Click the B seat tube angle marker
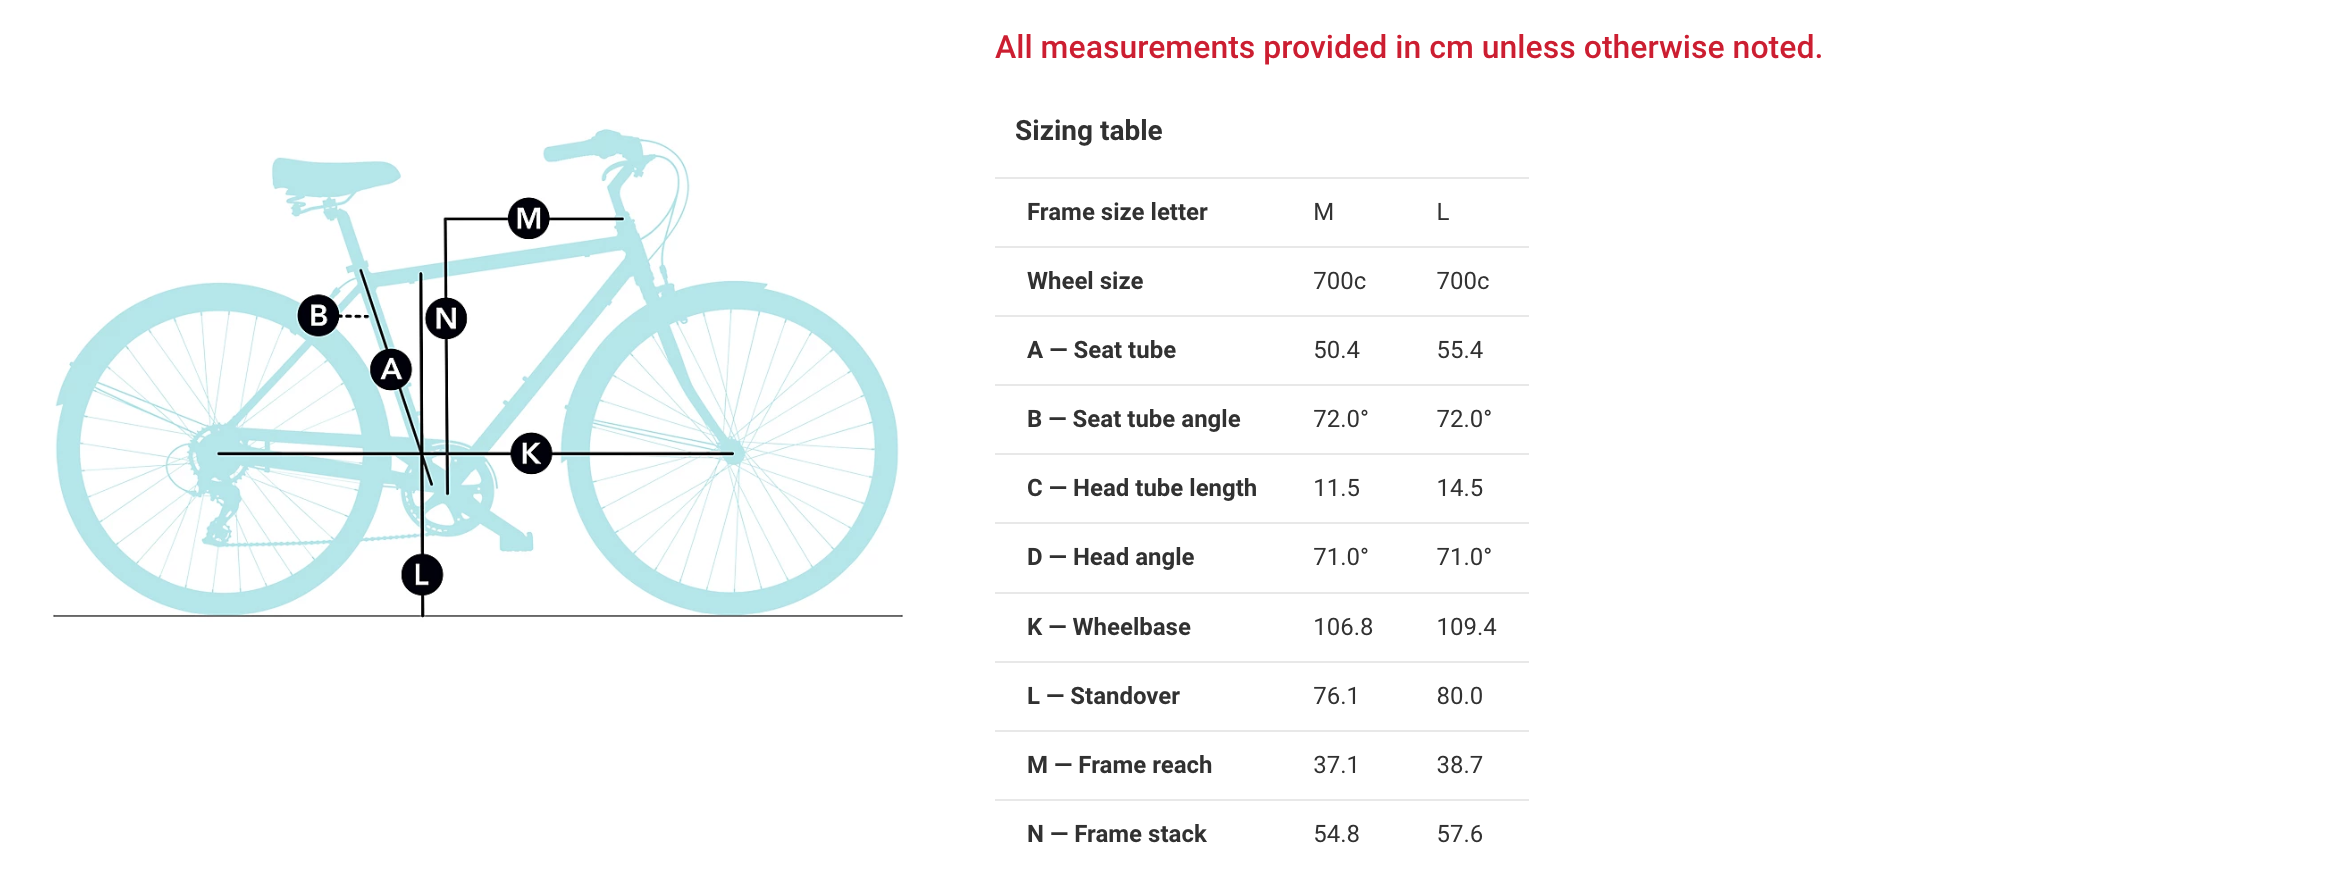 [x=318, y=316]
